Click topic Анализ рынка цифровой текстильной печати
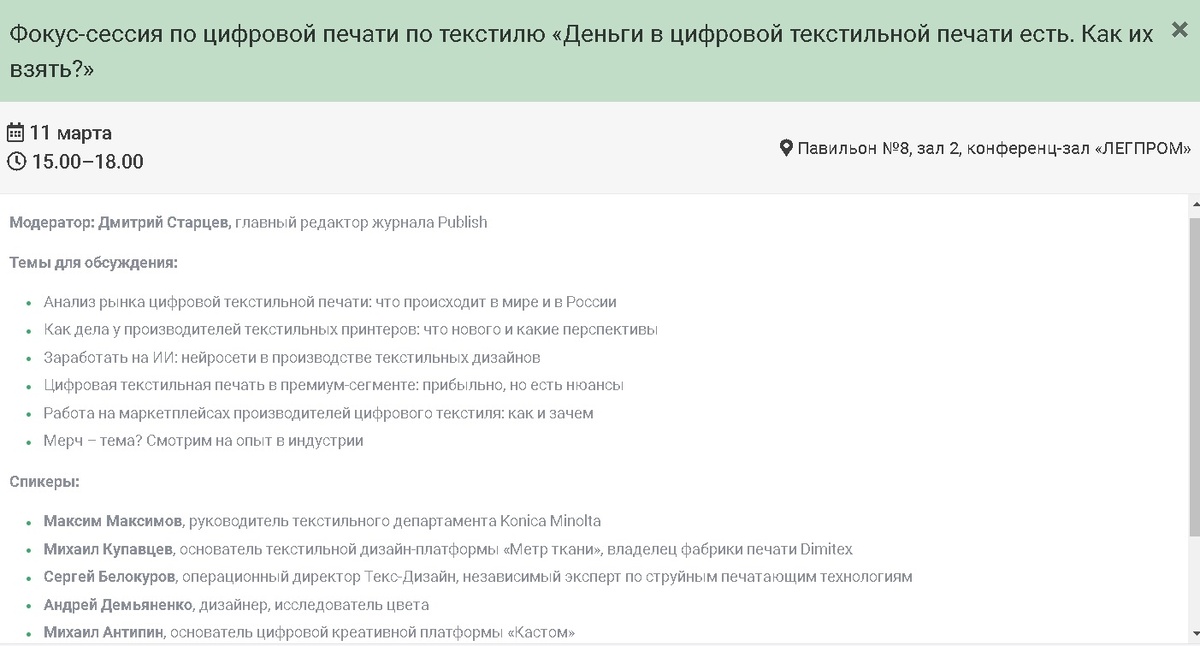 [x=330, y=302]
